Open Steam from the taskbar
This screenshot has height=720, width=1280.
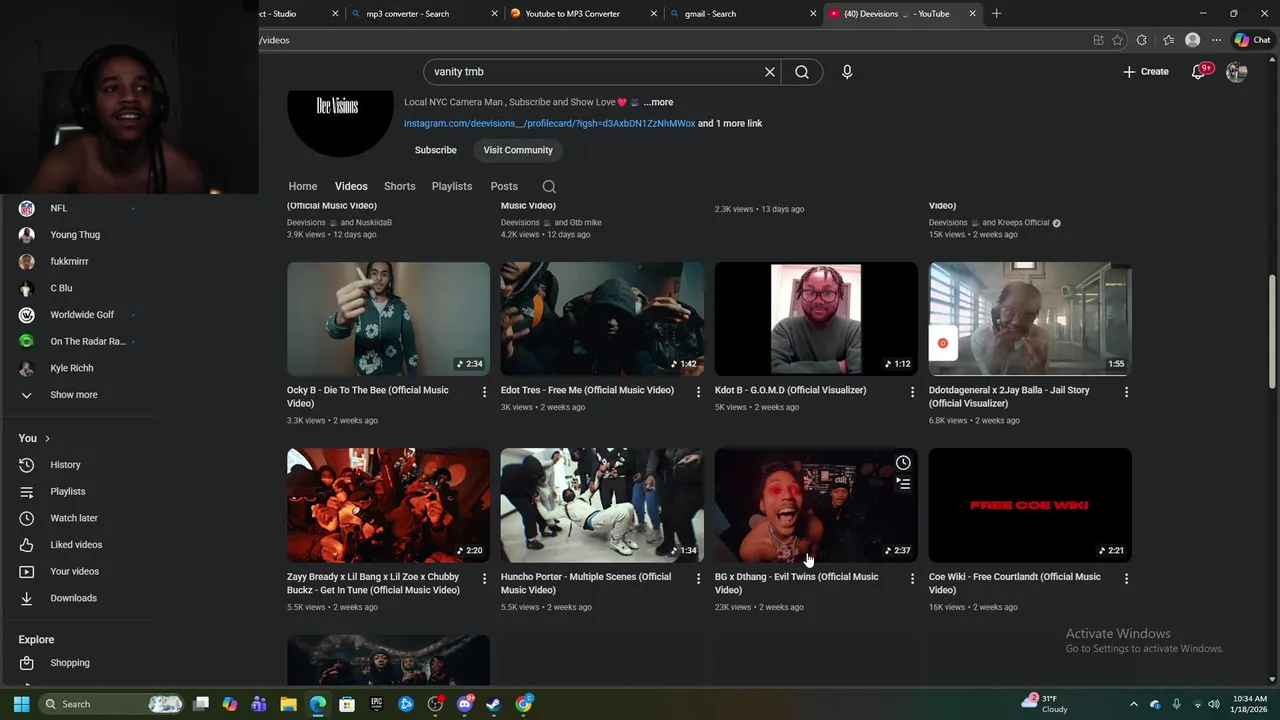pyautogui.click(x=493, y=704)
